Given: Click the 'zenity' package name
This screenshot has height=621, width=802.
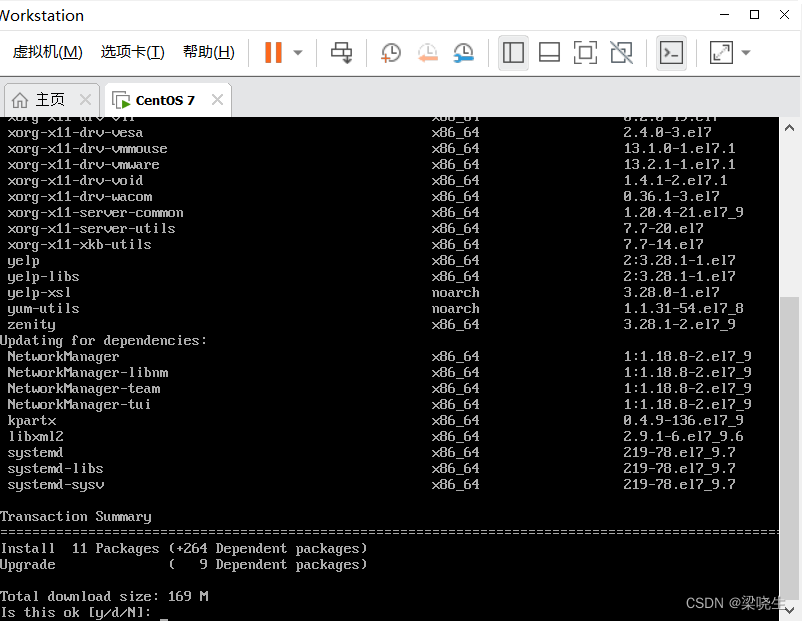Looking at the screenshot, I should (x=31, y=324).
